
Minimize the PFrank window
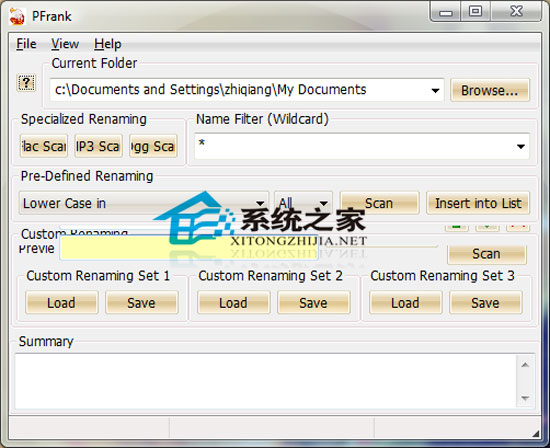pos(446,12)
